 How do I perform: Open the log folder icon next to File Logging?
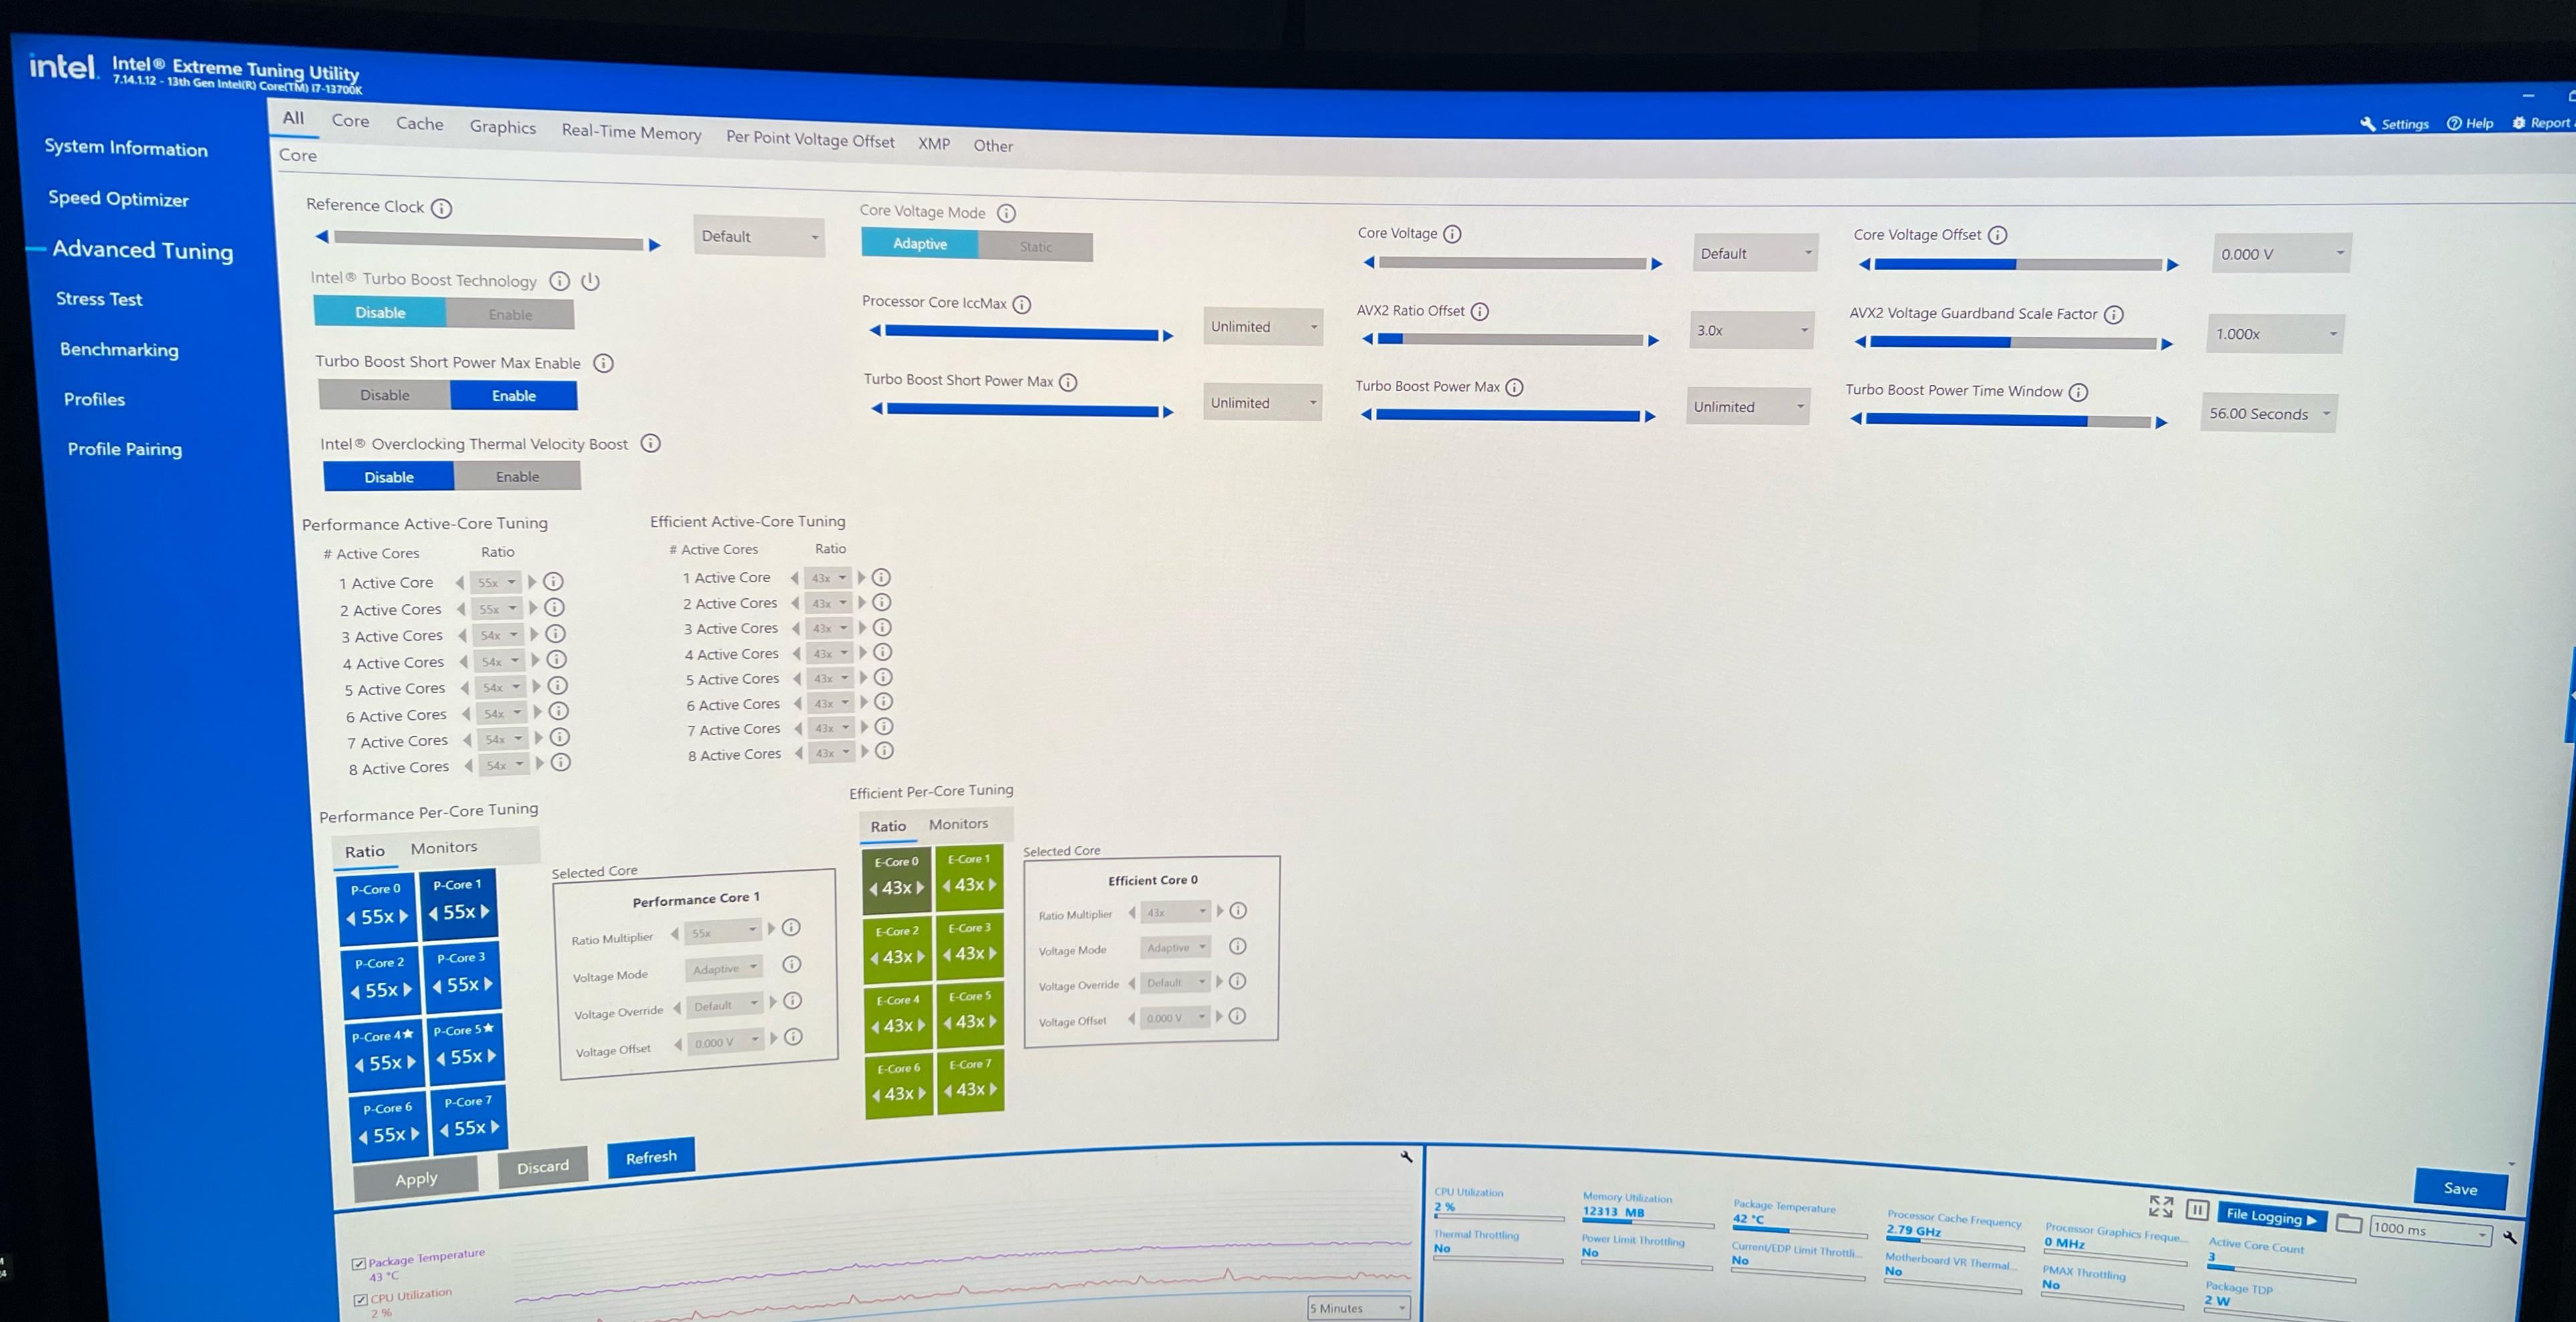pos(2349,1224)
